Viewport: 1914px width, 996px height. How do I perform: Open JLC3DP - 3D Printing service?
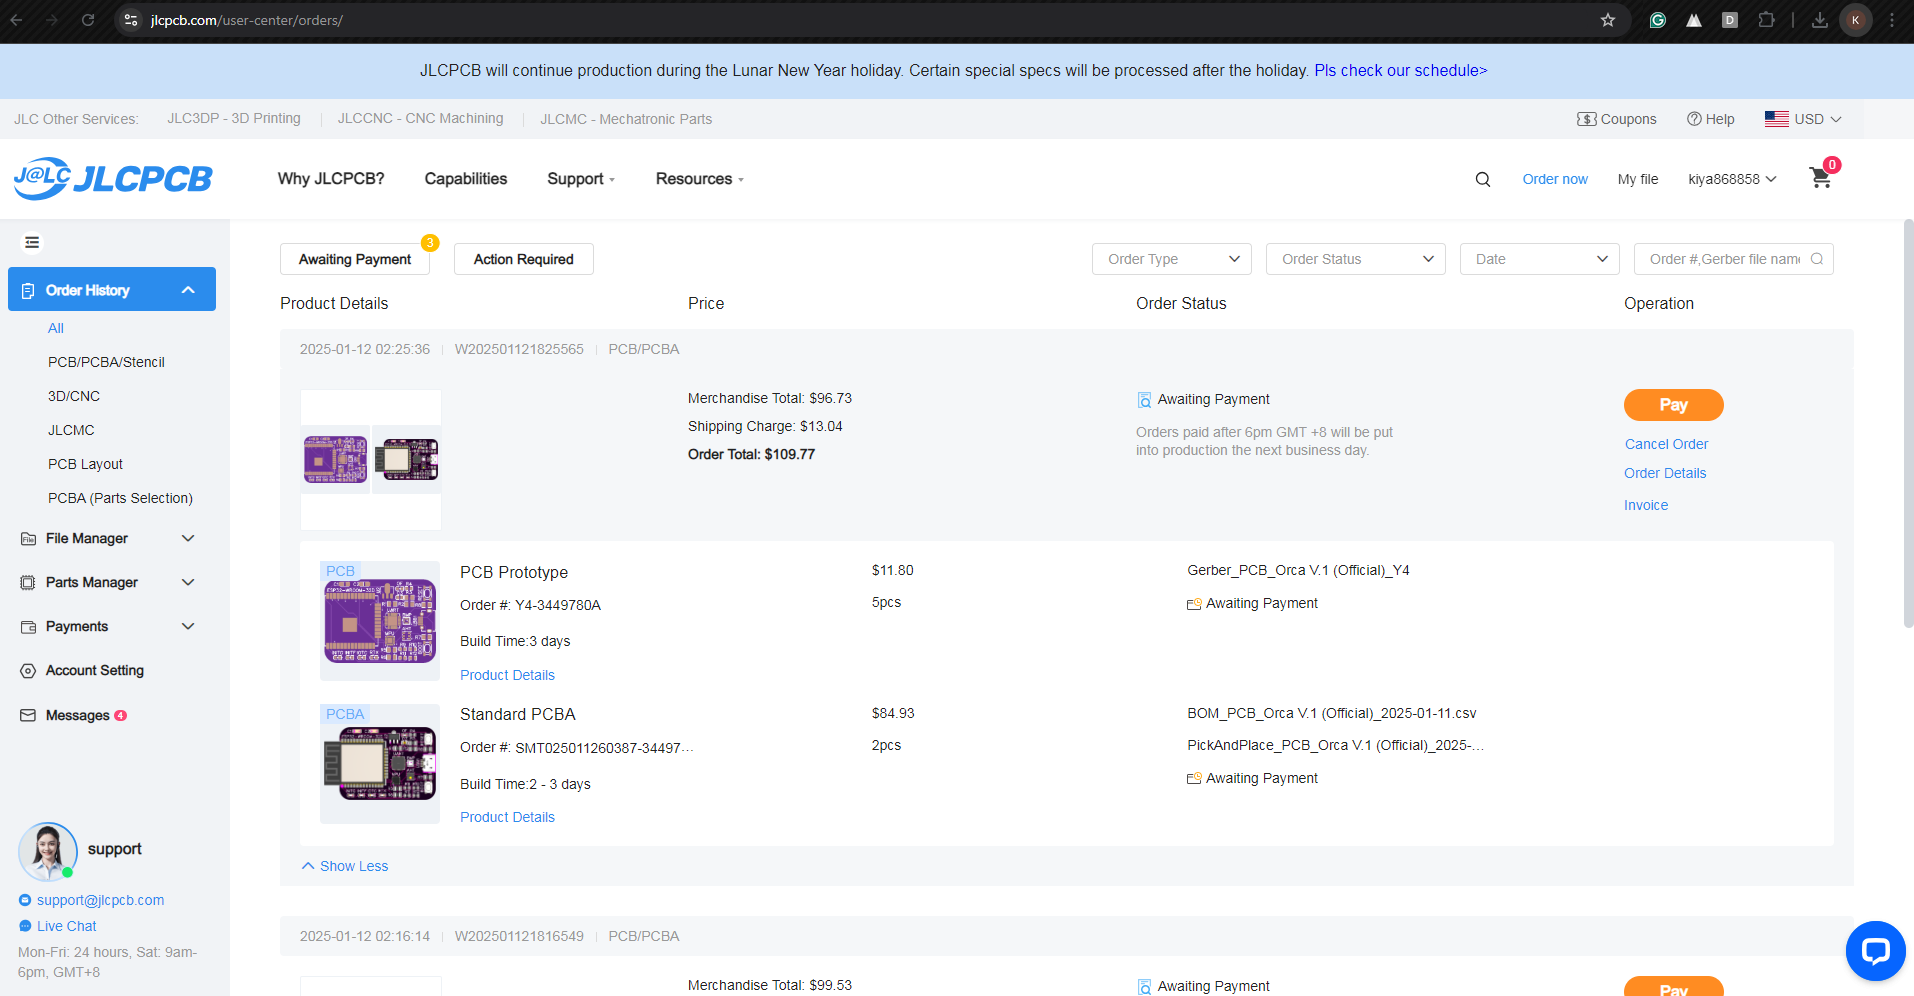[x=233, y=118]
